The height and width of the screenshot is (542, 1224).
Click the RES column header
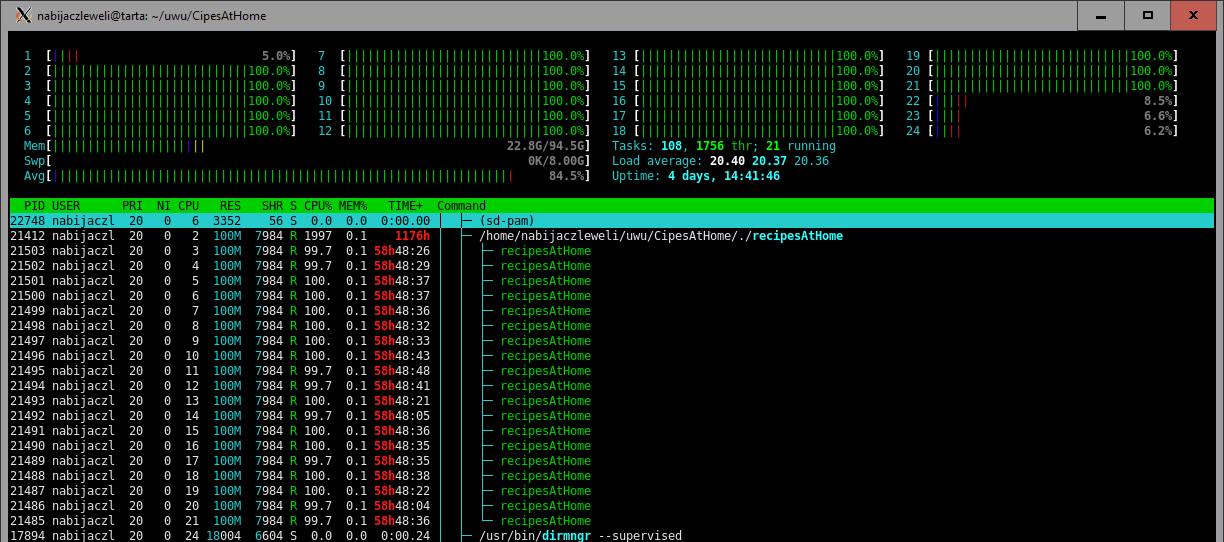click(x=229, y=206)
